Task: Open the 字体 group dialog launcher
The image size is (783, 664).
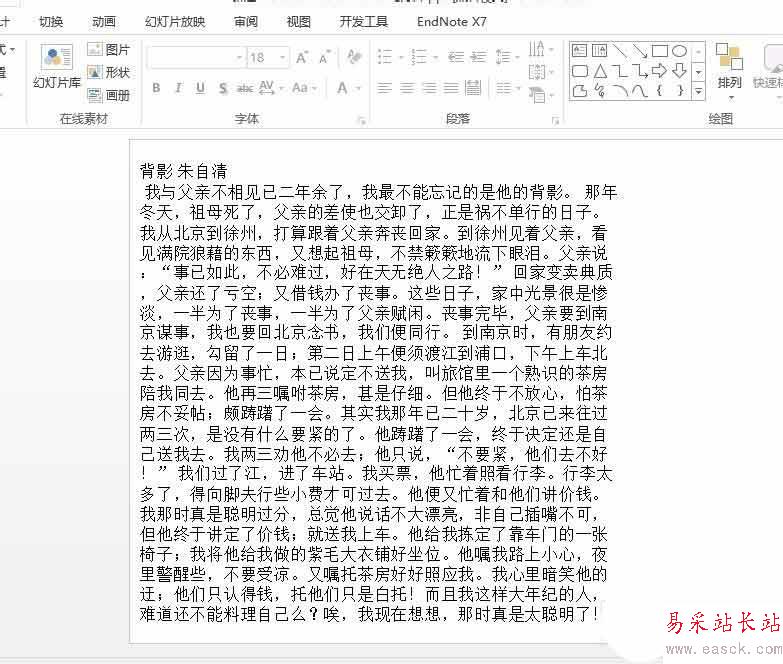Action: coord(362,120)
